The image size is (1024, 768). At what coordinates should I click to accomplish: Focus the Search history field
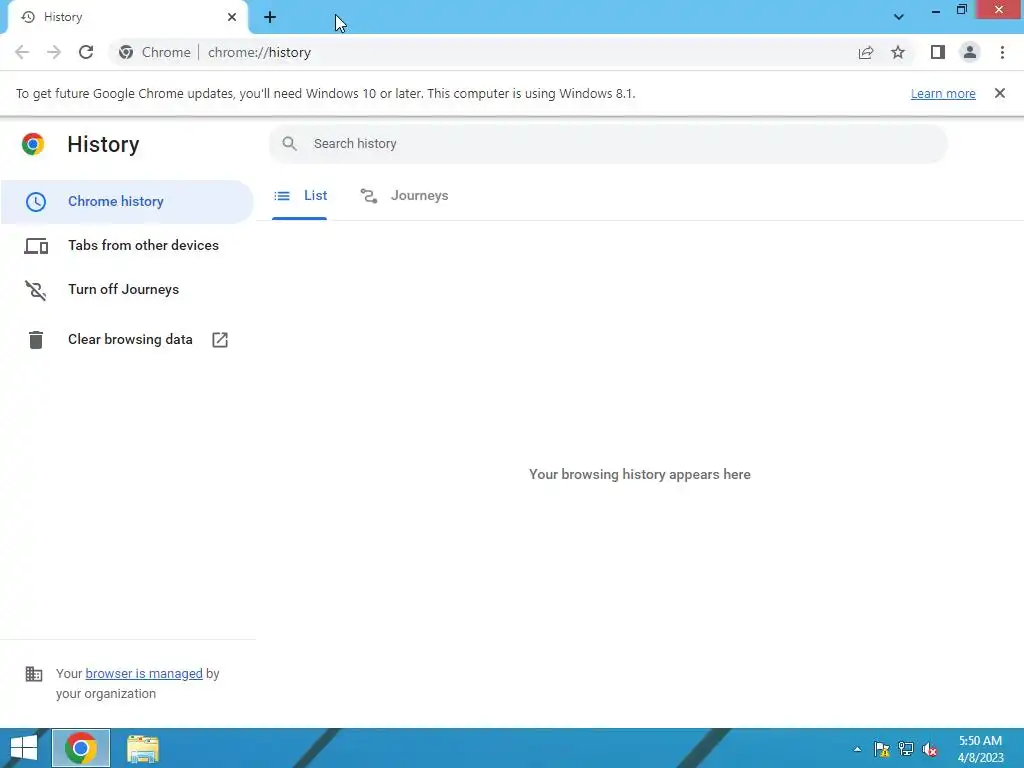click(x=607, y=144)
